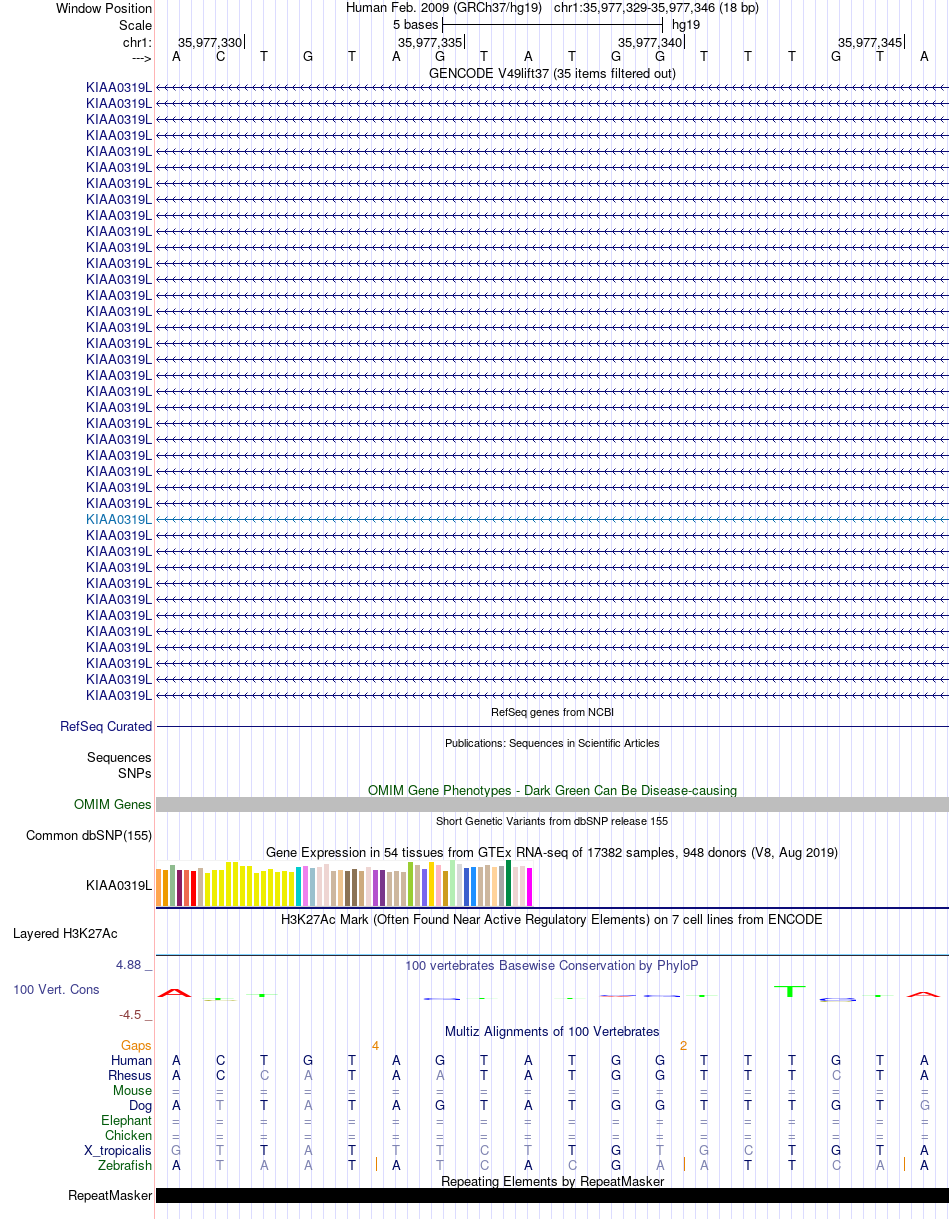The height and width of the screenshot is (1219, 950).
Task: Click the RefSeq genes from NCBI title
Action: (x=552, y=712)
